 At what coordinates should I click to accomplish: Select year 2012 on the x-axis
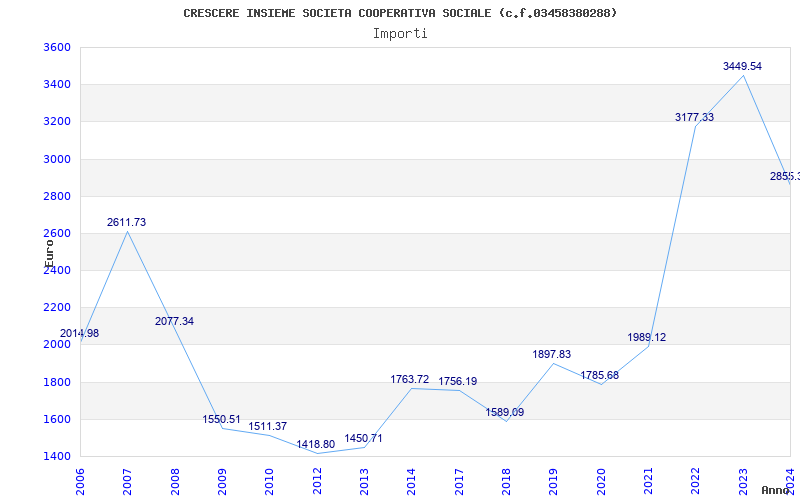(x=317, y=479)
